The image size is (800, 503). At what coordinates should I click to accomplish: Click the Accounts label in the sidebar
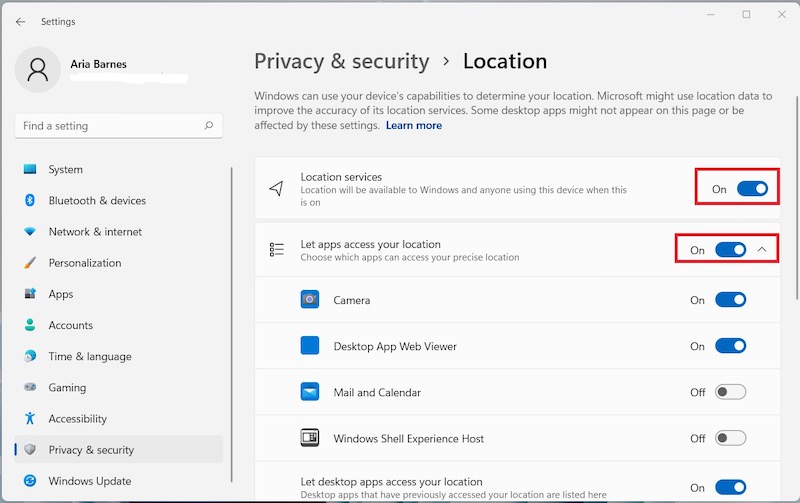coord(70,325)
